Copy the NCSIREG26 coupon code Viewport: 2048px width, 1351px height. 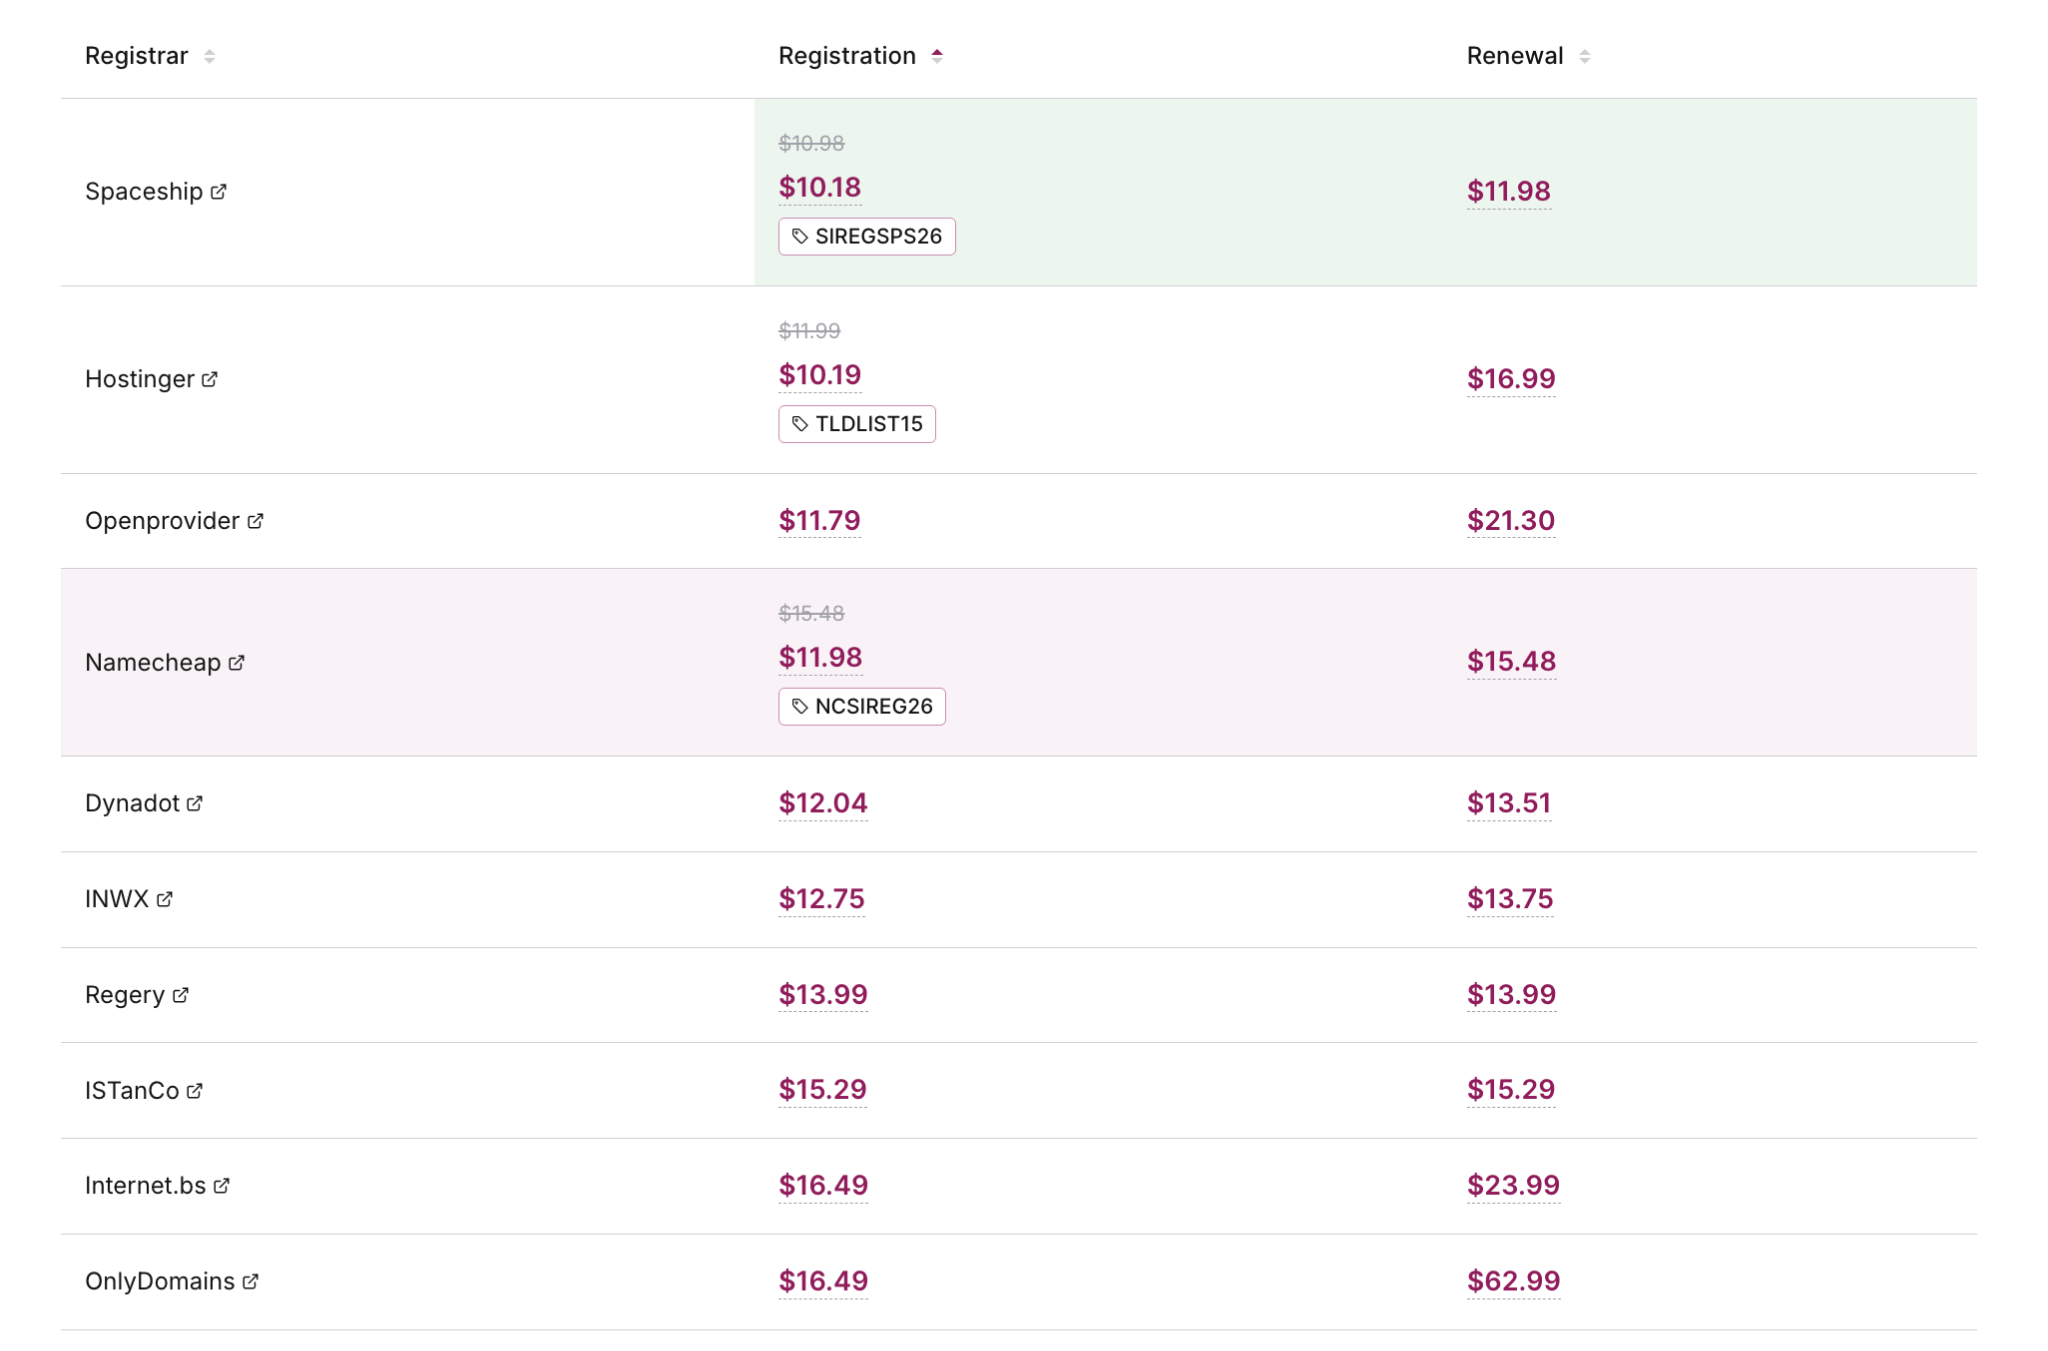[x=862, y=706]
